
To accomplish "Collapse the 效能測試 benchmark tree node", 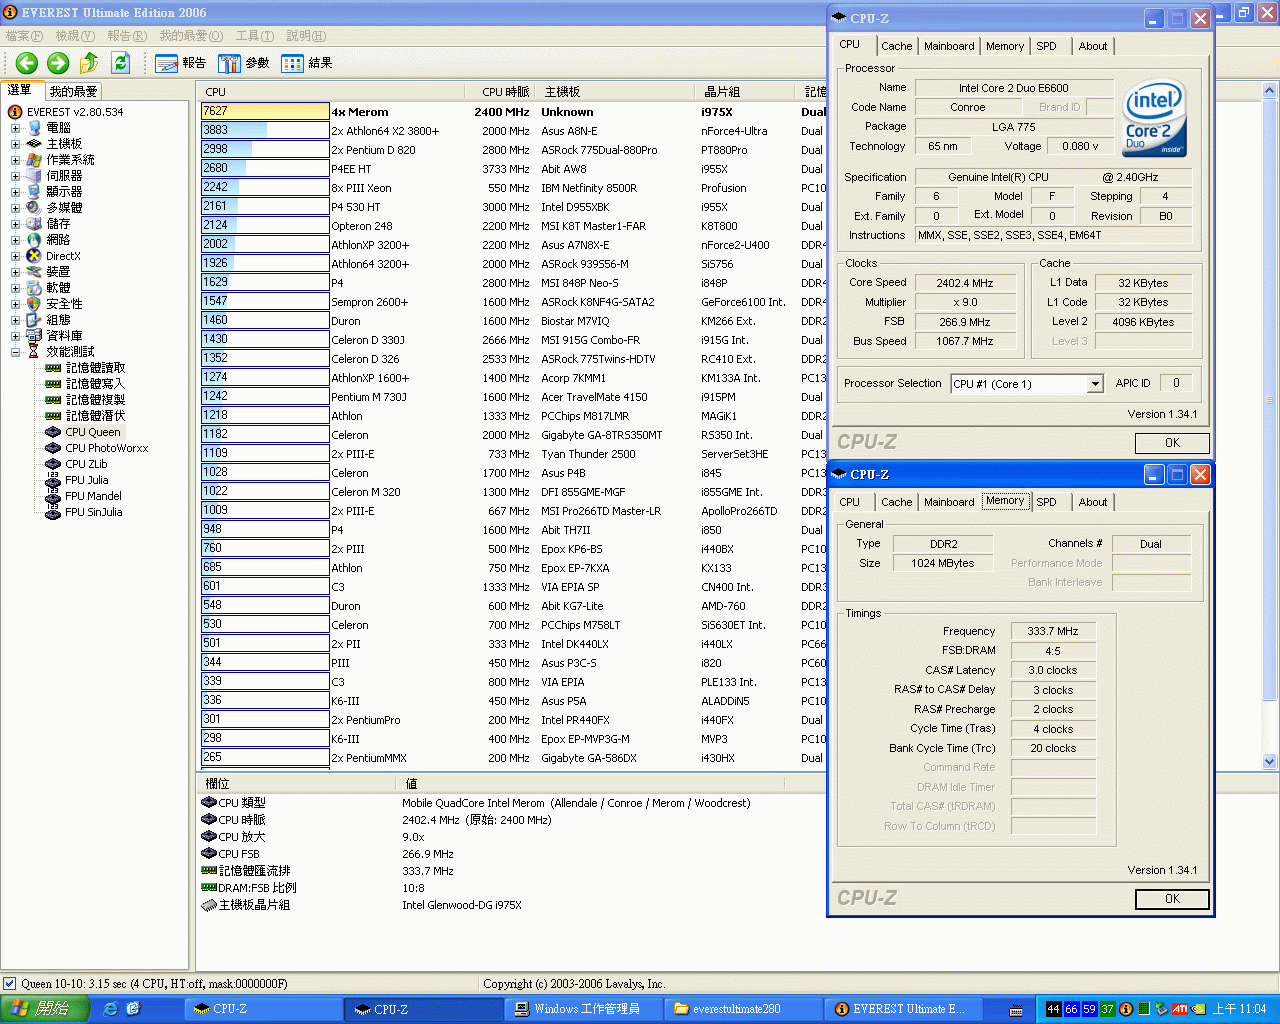I will [15, 352].
